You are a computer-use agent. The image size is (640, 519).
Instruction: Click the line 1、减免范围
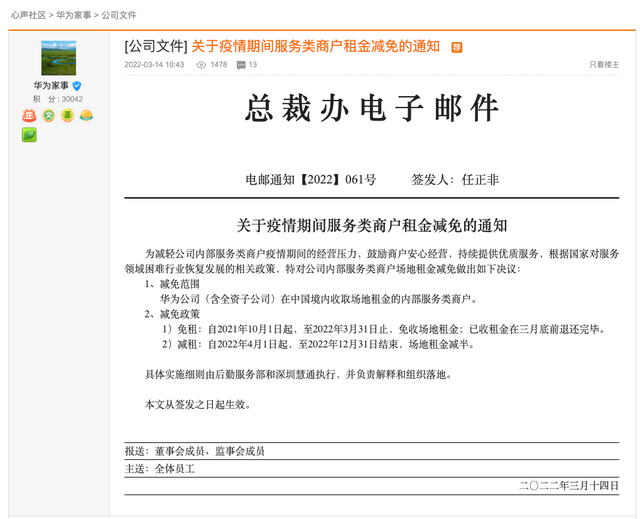coord(172,284)
